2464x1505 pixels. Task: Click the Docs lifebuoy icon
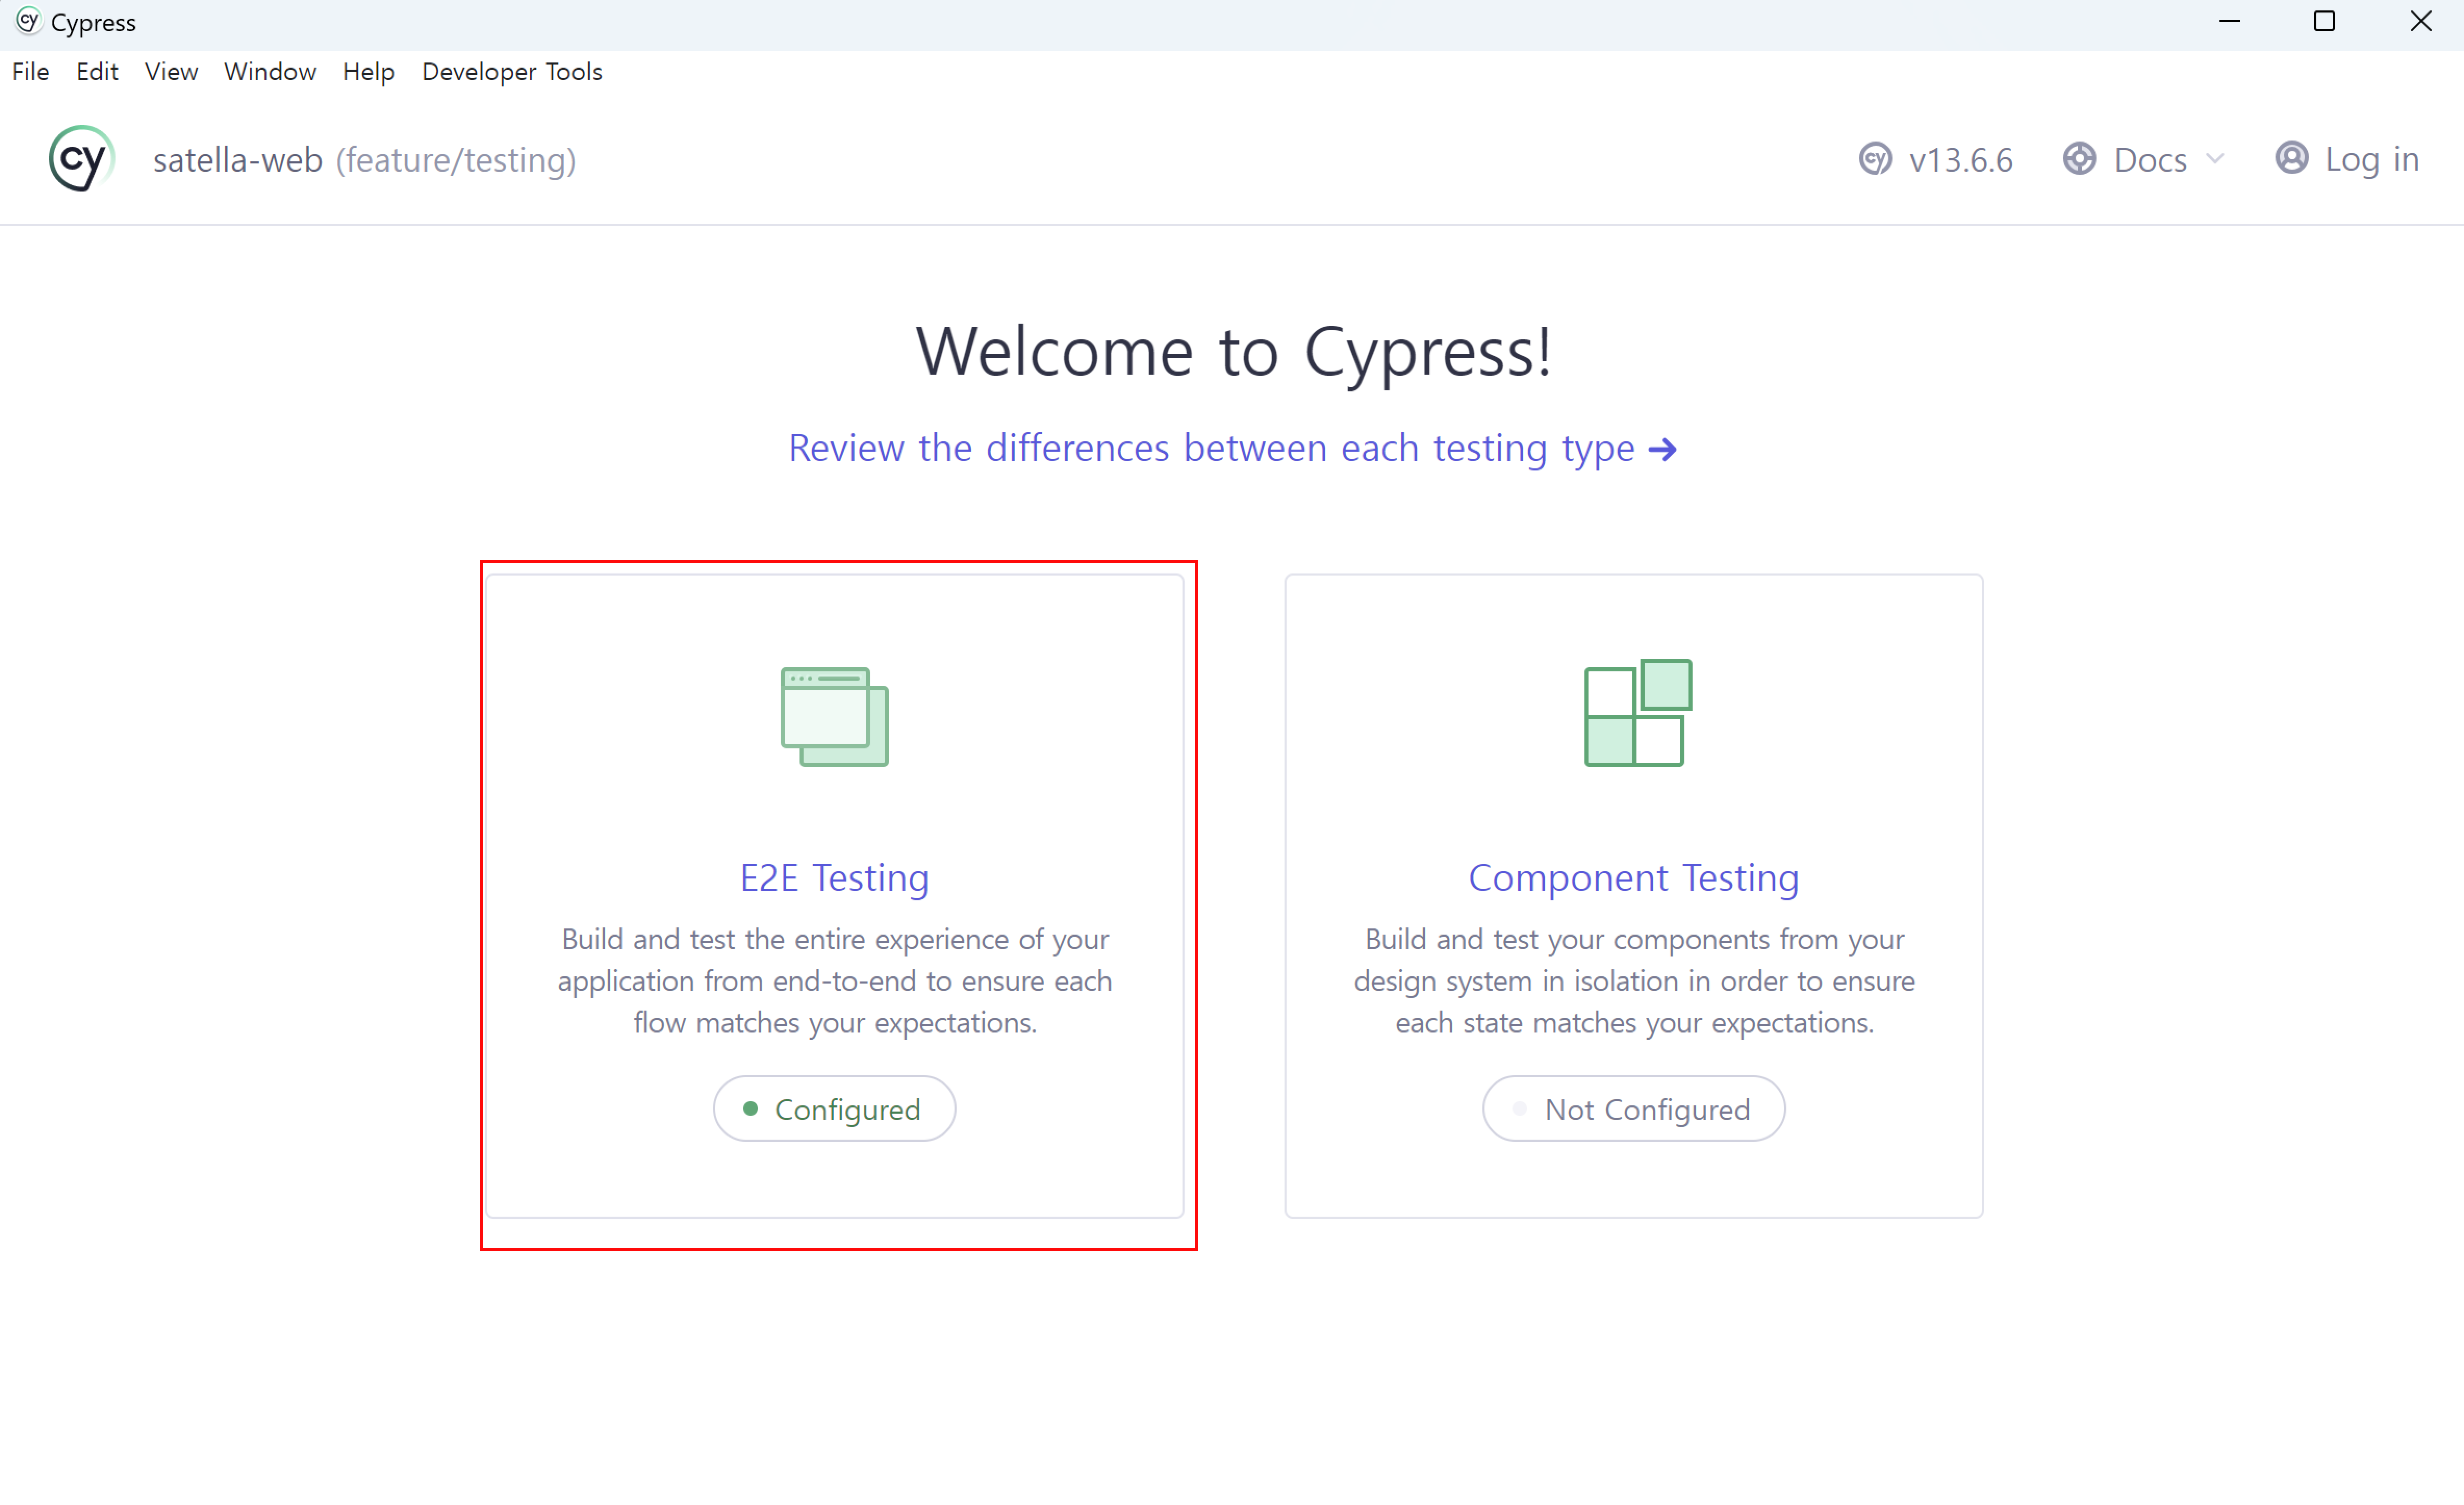2079,159
